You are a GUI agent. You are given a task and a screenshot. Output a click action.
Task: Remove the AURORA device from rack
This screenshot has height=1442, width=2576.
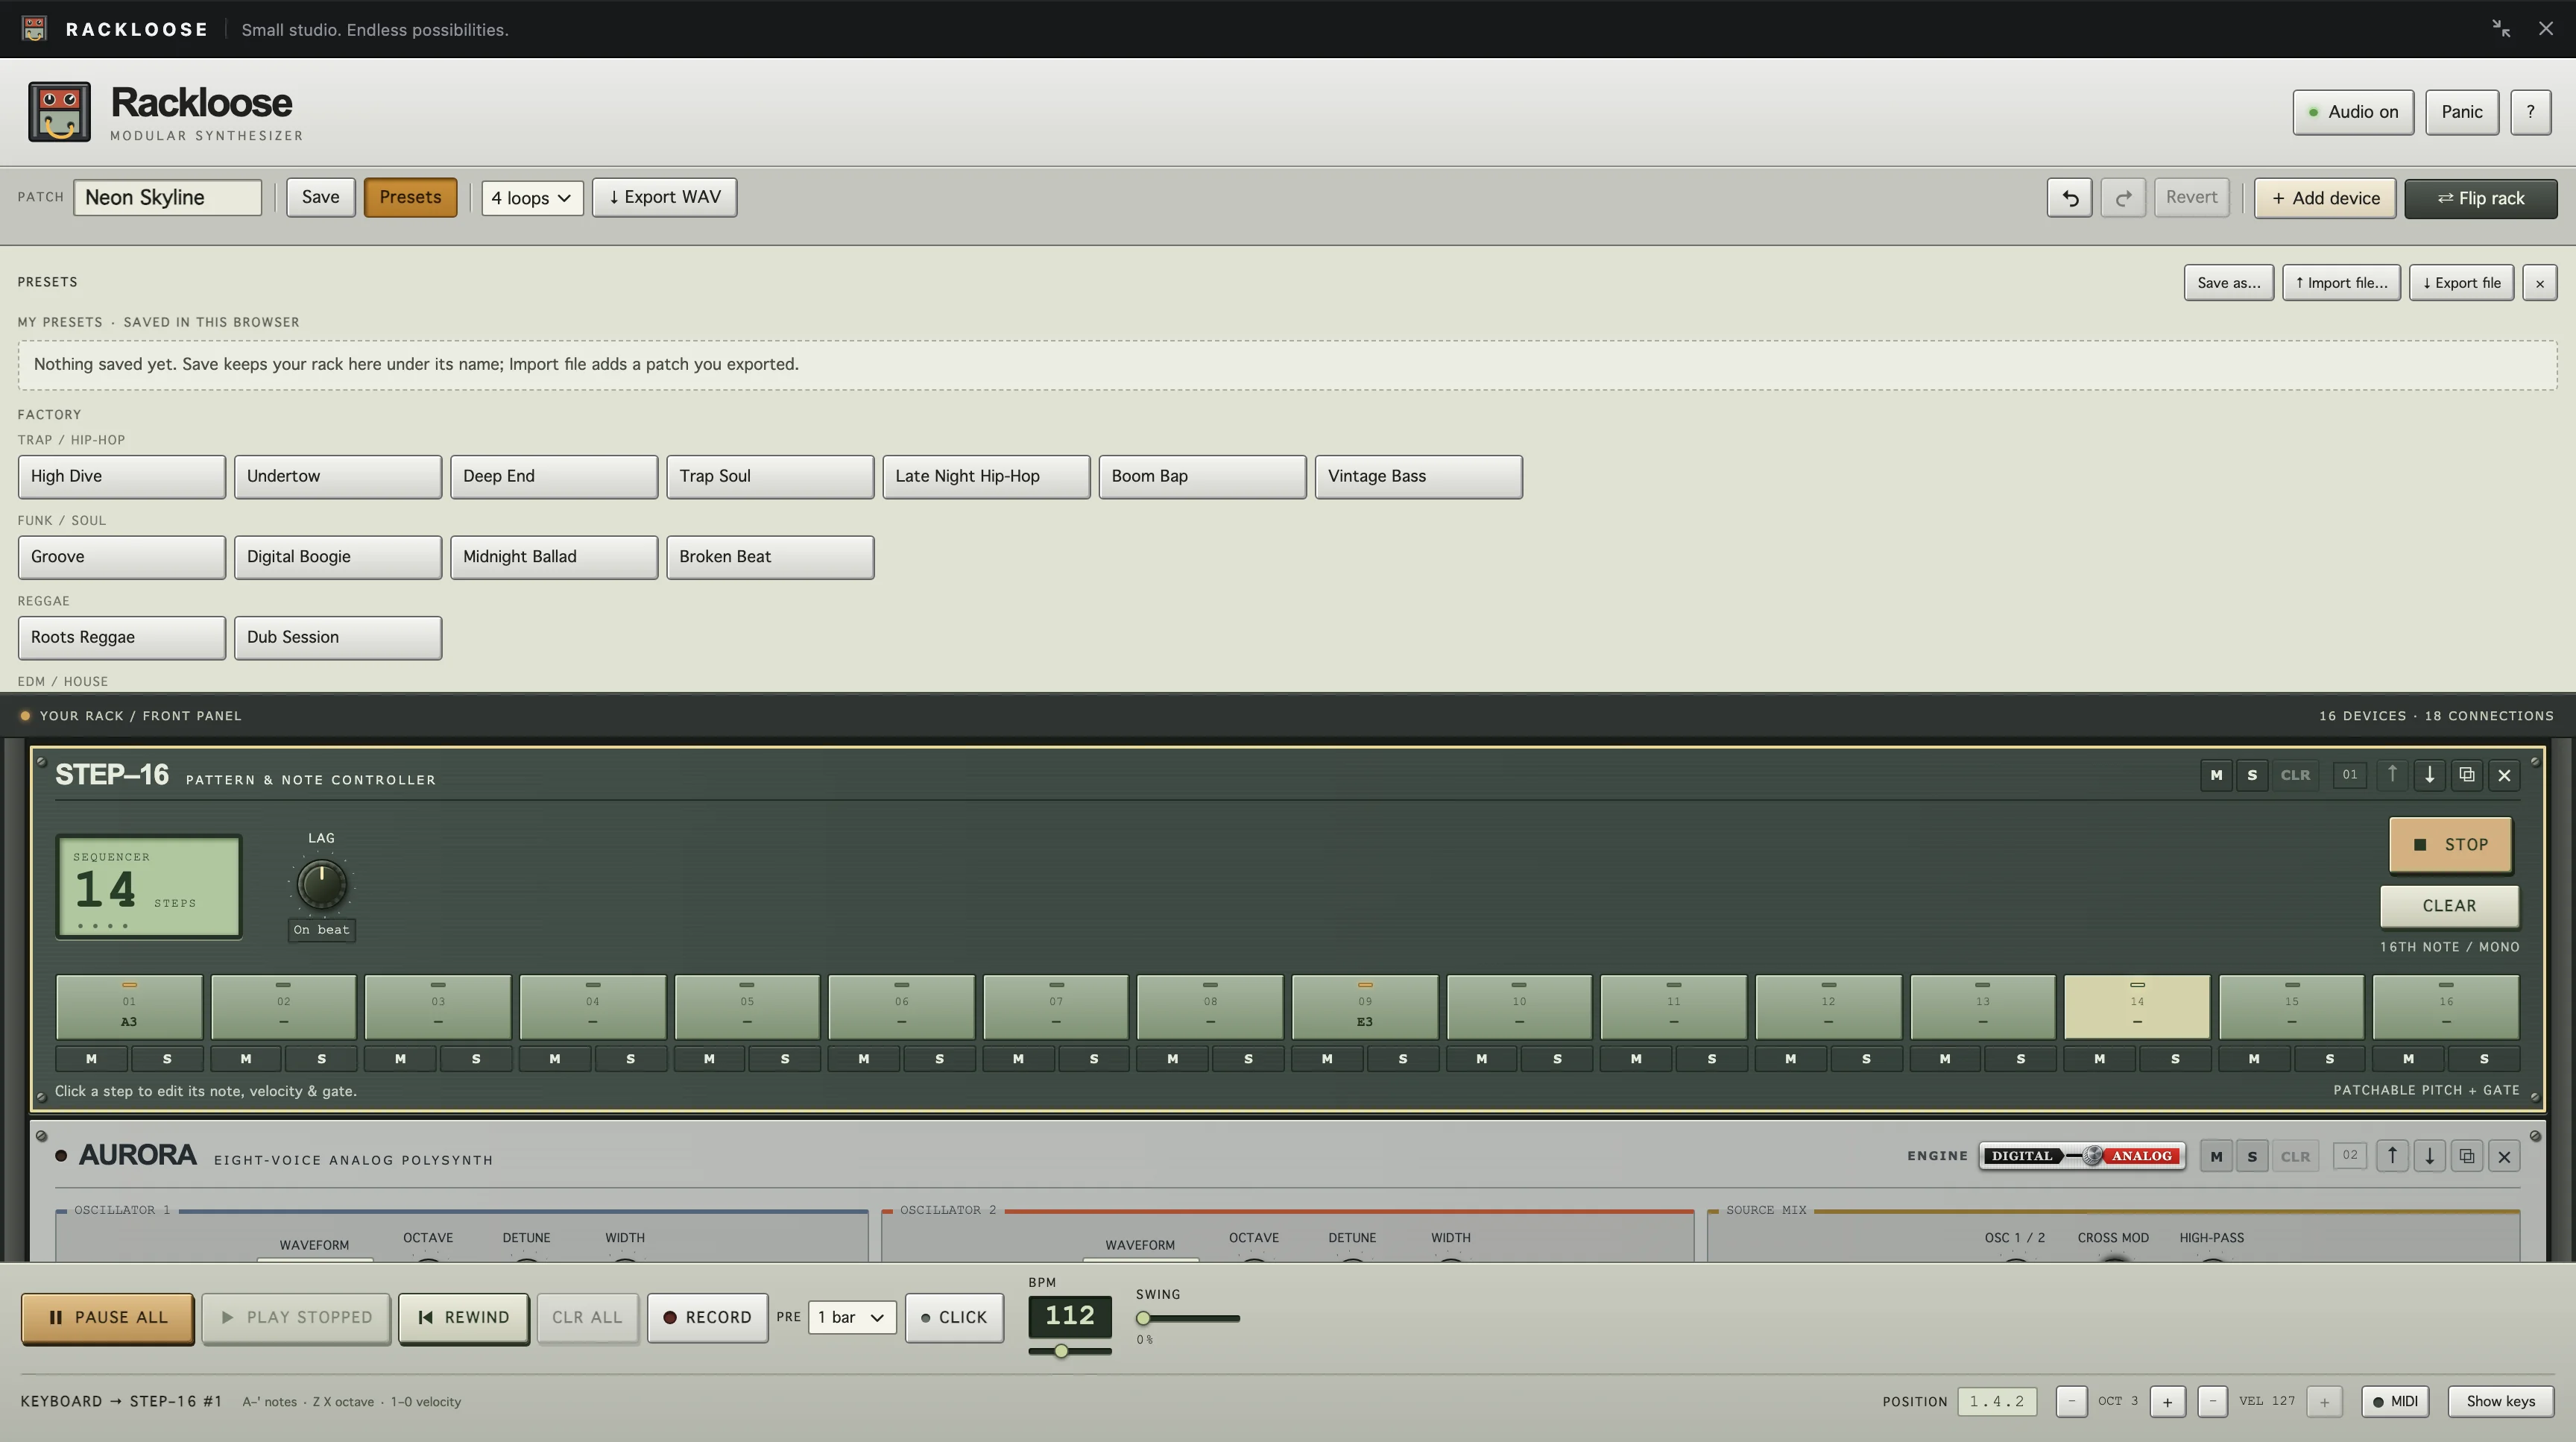[x=2504, y=1156]
